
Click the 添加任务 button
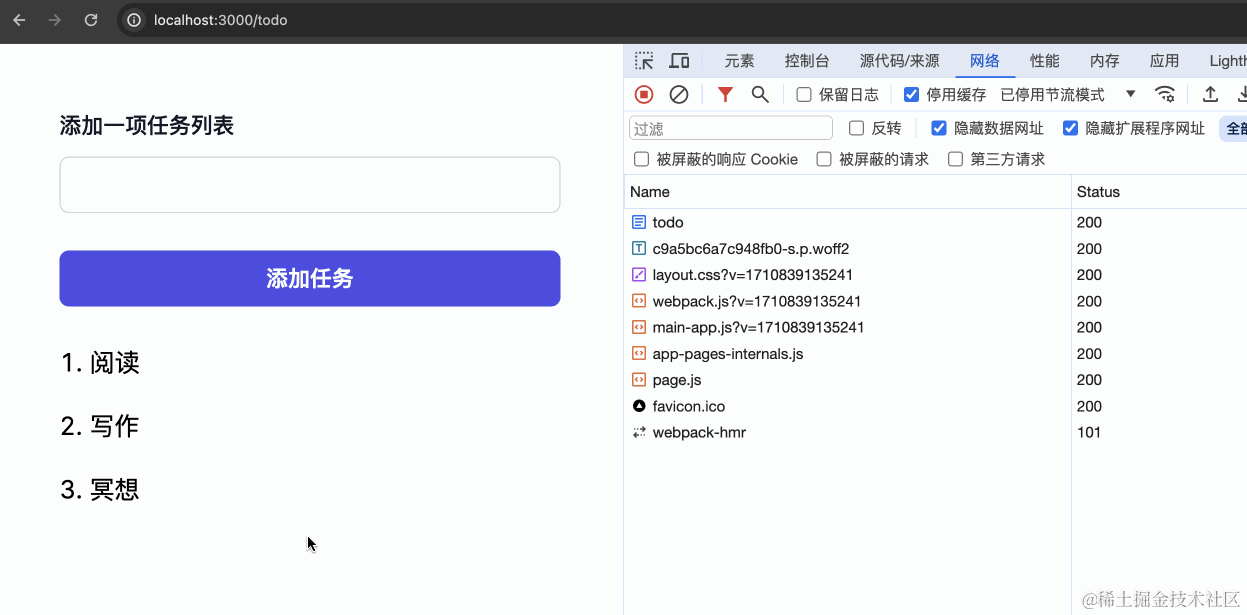tap(310, 278)
